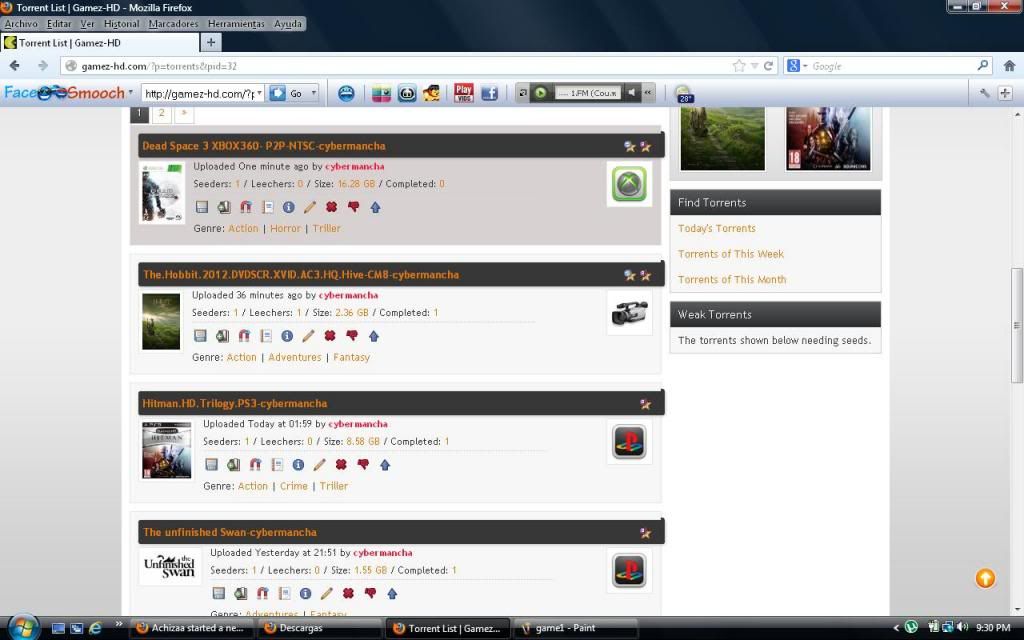Play the 1.FM radio stream
This screenshot has height=640, width=1024.
point(541,93)
